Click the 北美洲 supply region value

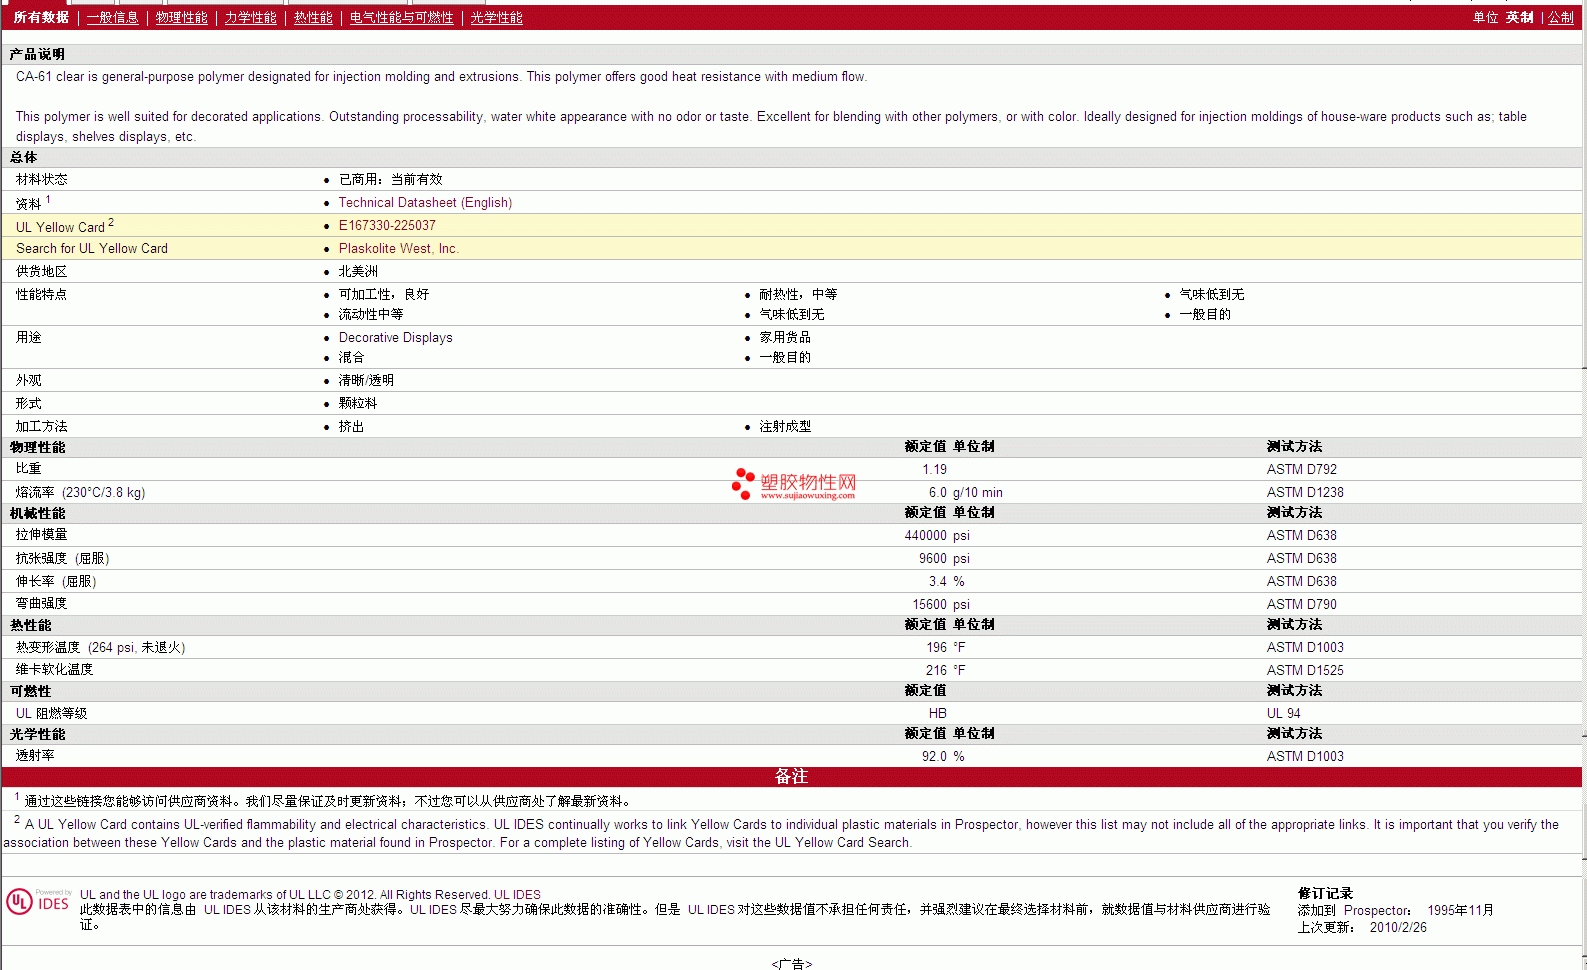[358, 272]
